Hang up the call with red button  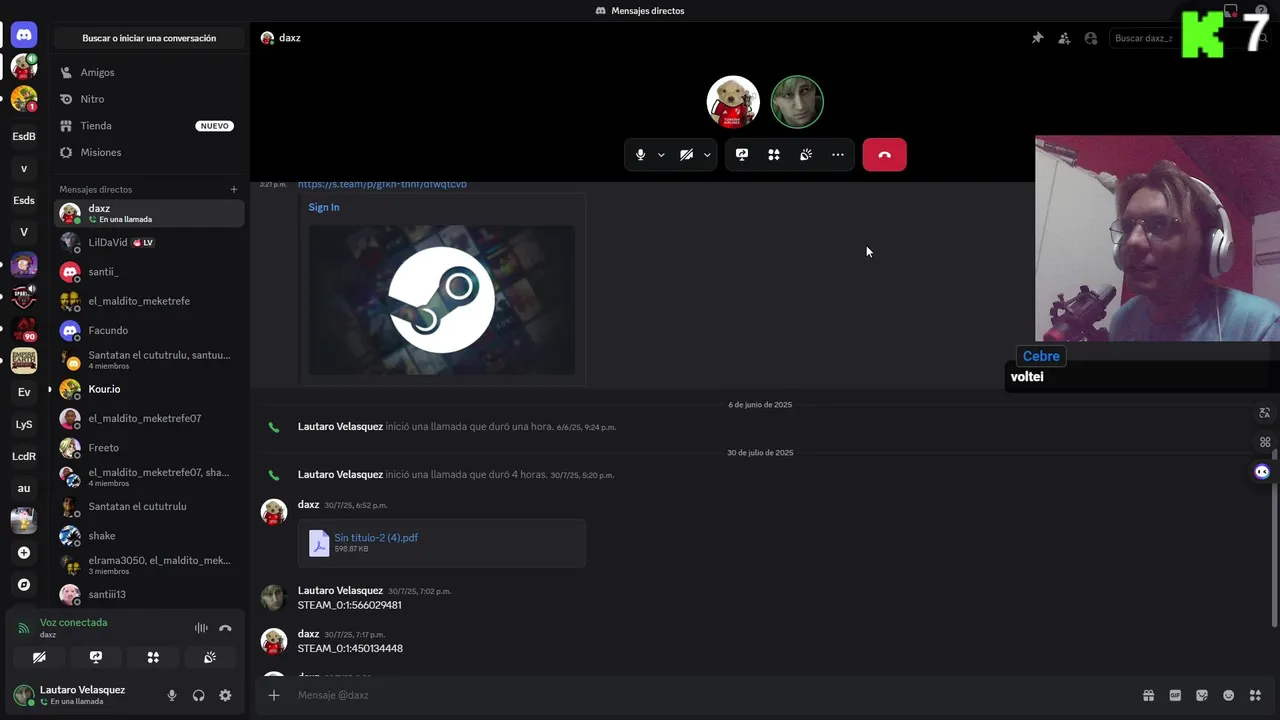[x=884, y=155]
